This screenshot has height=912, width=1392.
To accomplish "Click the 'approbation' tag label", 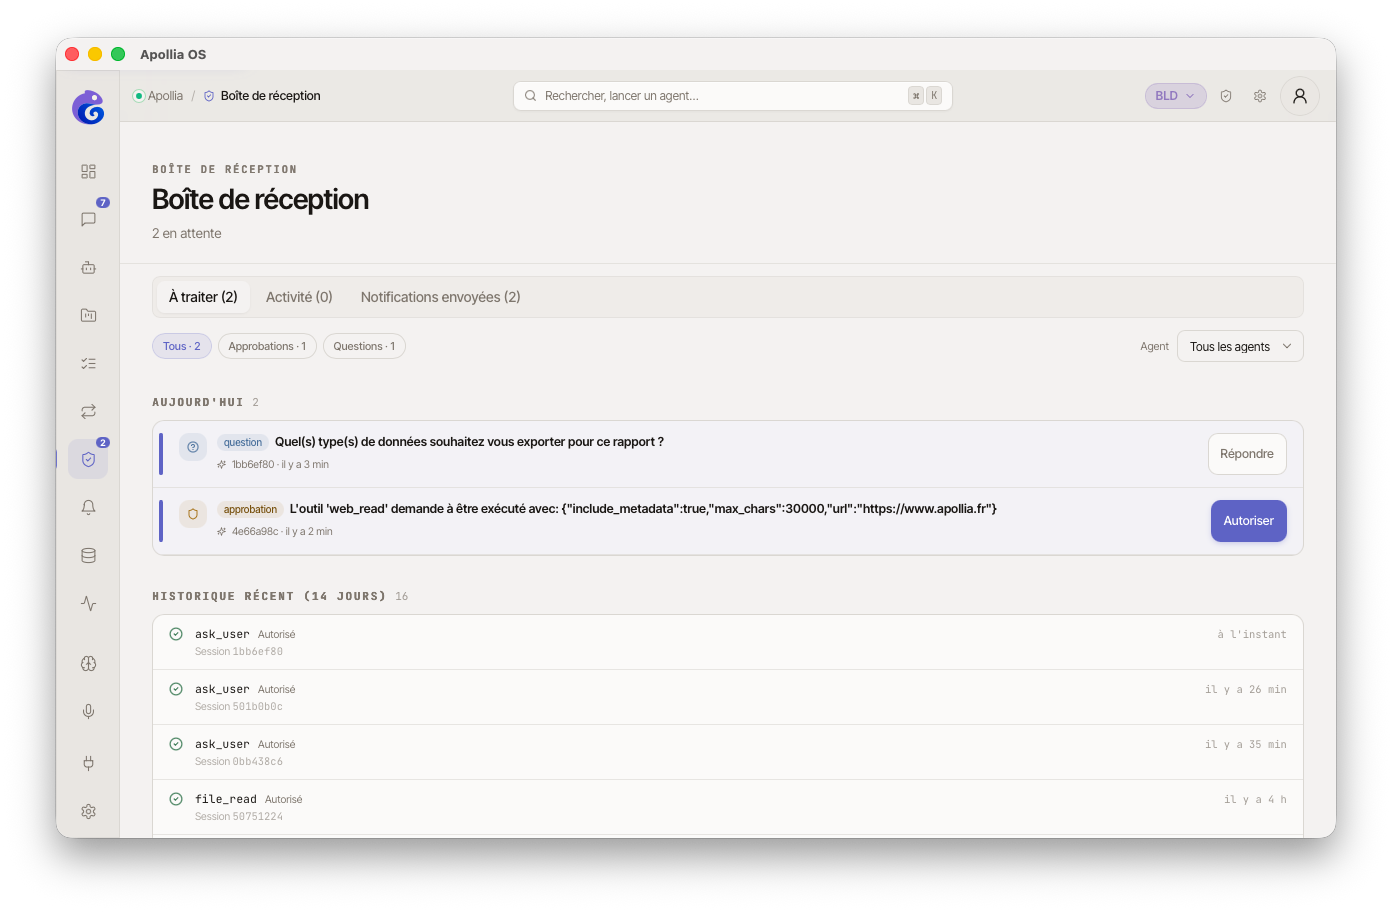I will pos(250,509).
